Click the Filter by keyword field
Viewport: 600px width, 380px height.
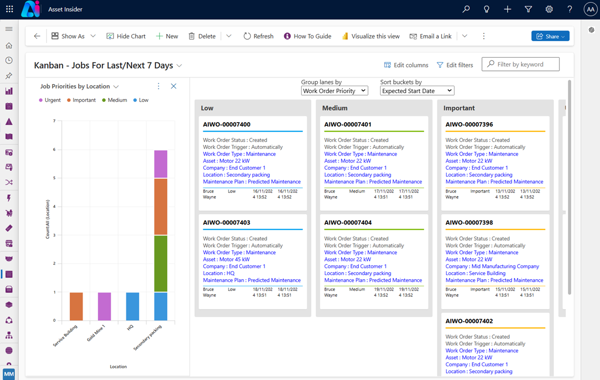[x=520, y=64]
